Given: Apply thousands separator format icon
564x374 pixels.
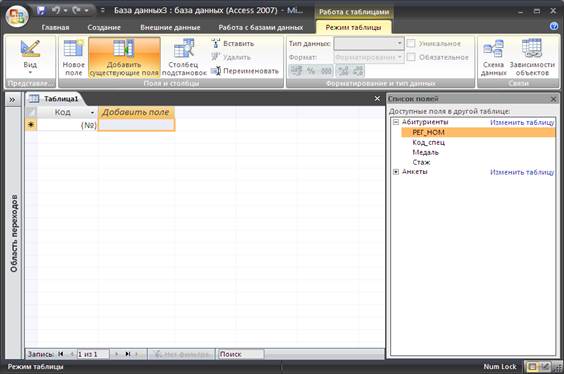Looking at the screenshot, I should [x=326, y=71].
